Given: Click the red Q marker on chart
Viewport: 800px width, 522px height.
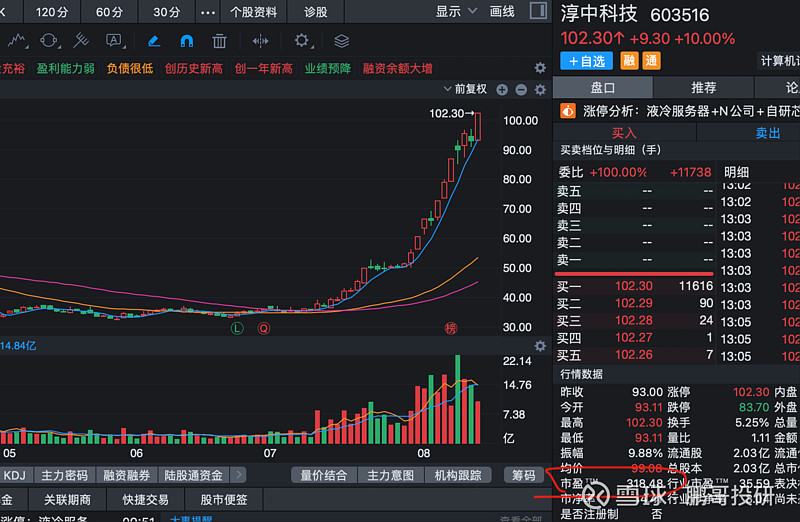Looking at the screenshot, I should 264,328.
